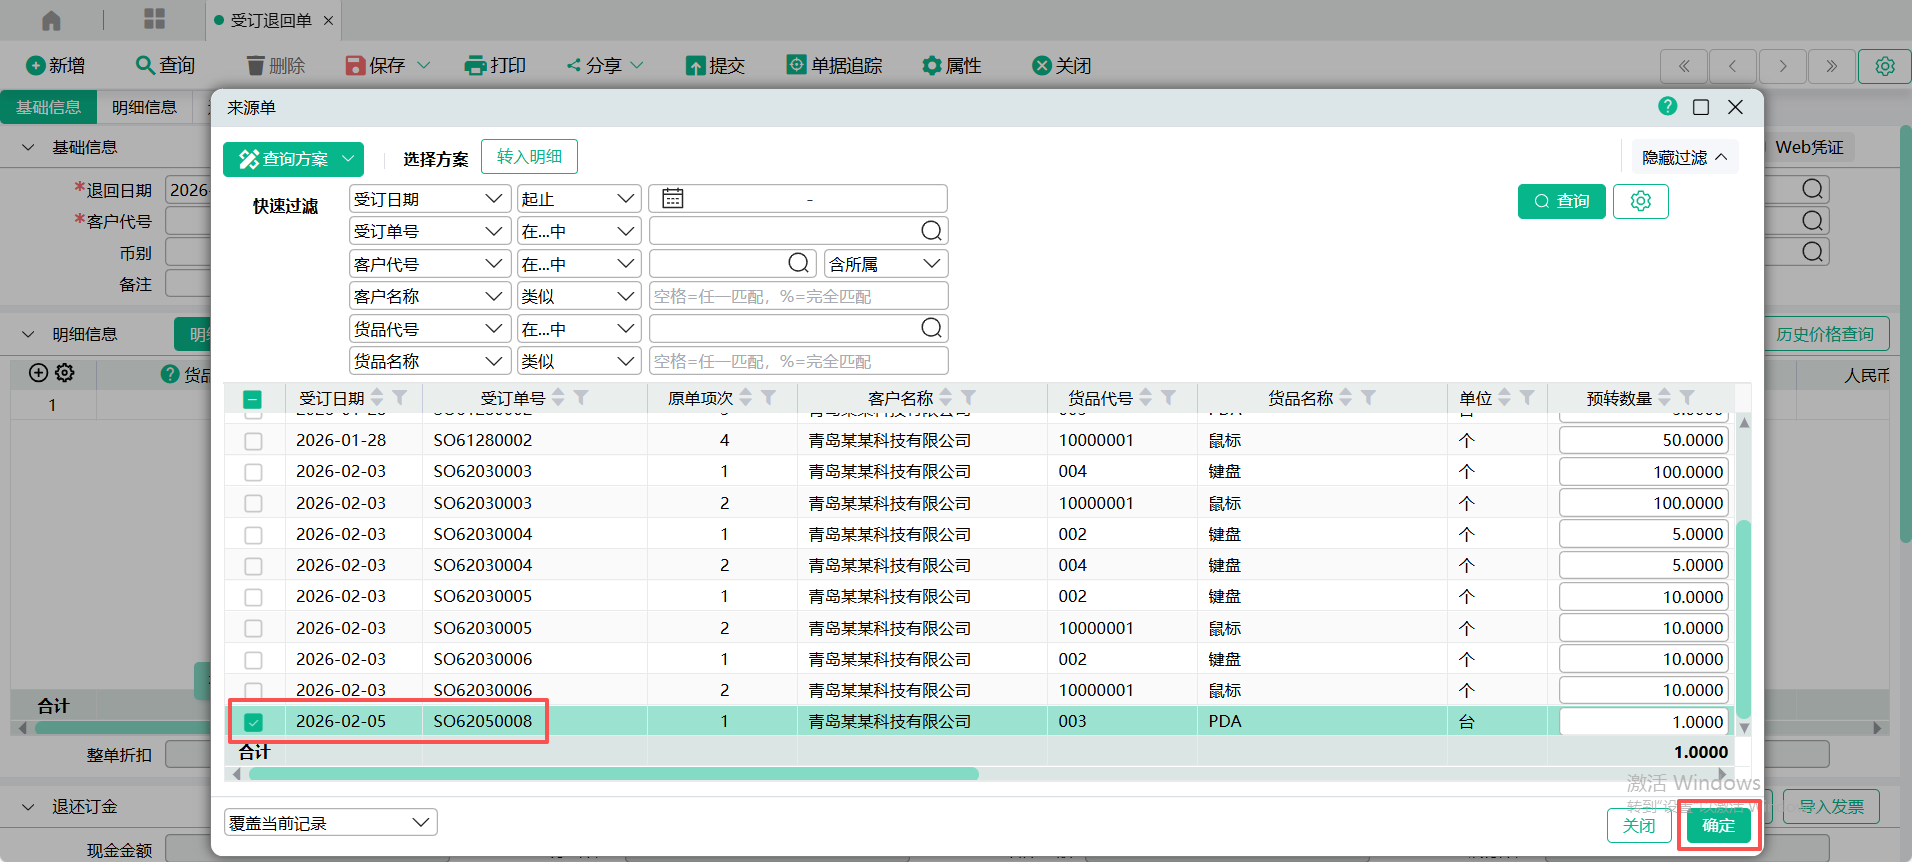Click the horizontal scrollbar under the table
Viewport: 1912px width, 862px height.
pos(613,774)
